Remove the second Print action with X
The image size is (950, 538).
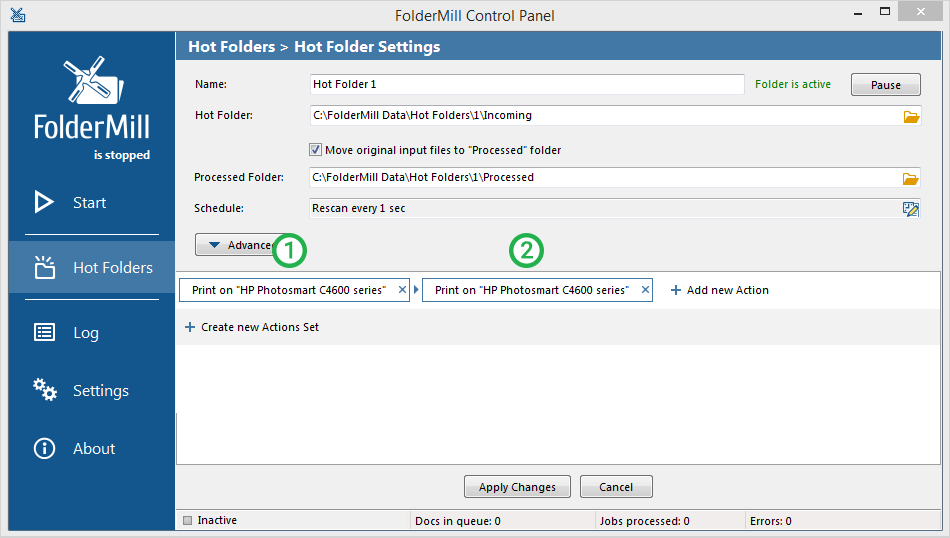click(645, 290)
